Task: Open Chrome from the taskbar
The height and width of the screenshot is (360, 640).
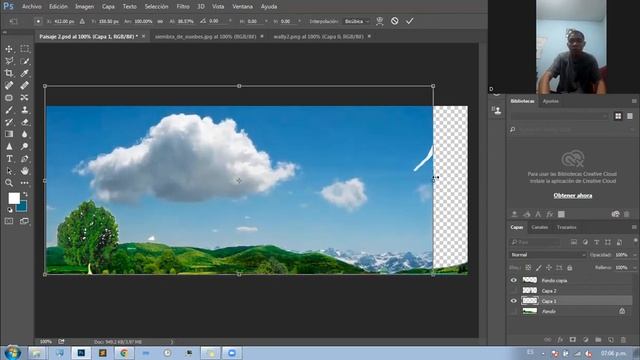Action: (x=124, y=353)
